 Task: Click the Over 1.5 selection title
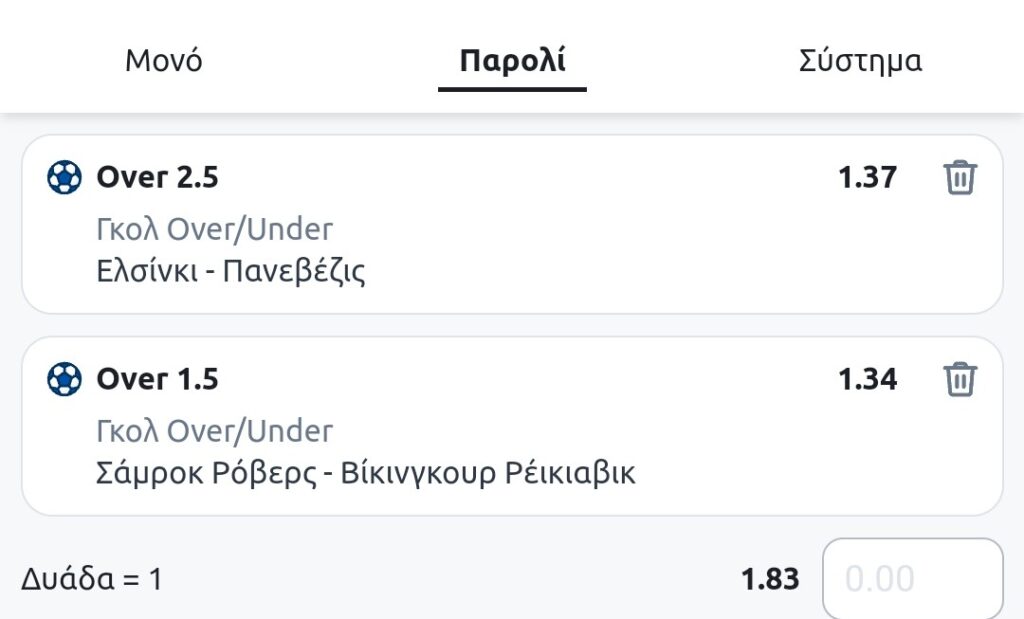point(157,380)
